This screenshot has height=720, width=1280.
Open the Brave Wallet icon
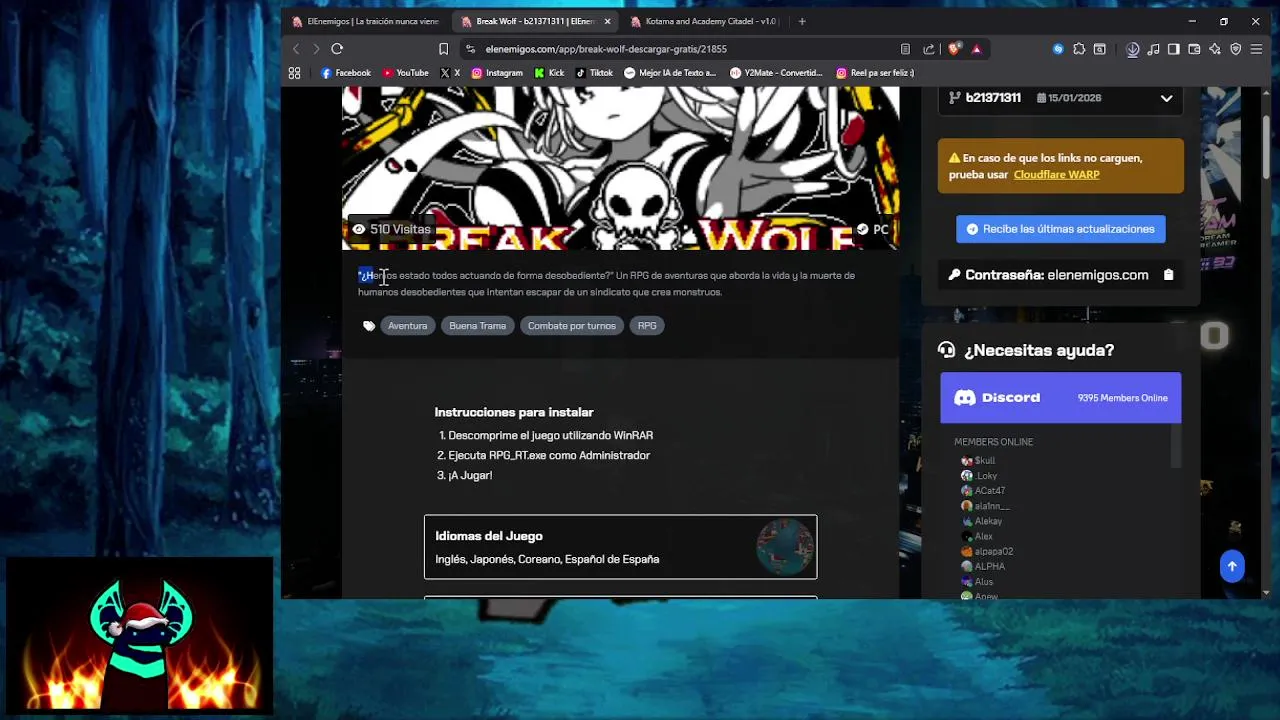click(x=1194, y=48)
